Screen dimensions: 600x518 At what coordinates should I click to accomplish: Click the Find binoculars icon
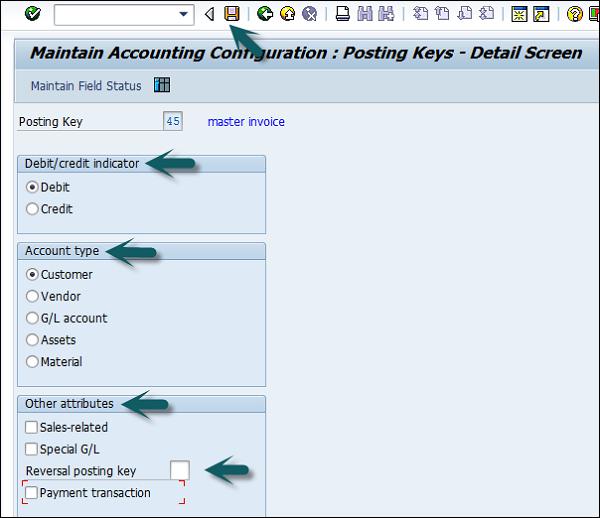[x=364, y=14]
